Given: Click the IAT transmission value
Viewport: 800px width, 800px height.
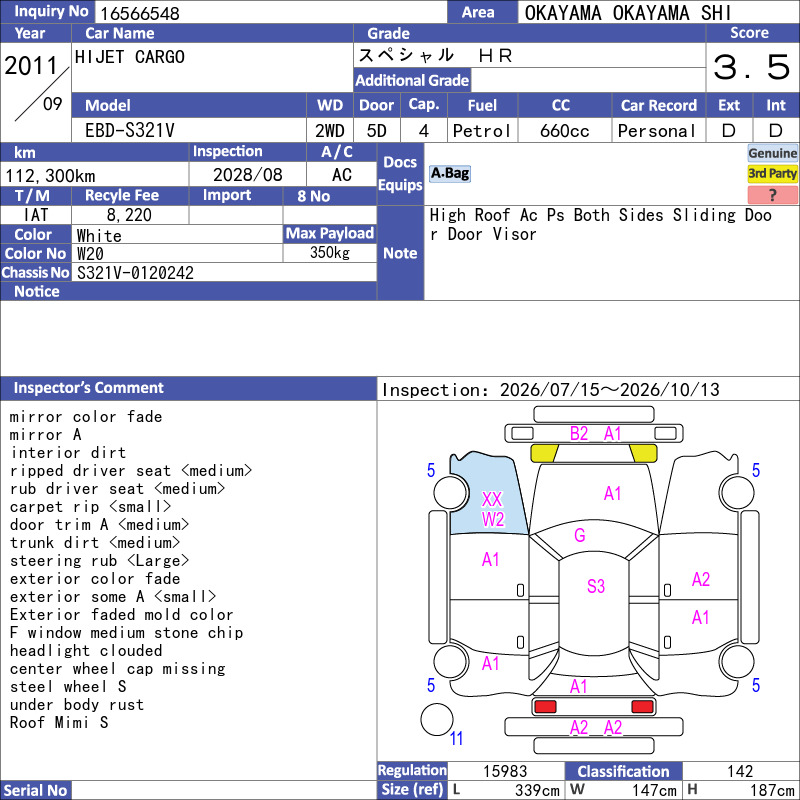Looking at the screenshot, I should 36,214.
